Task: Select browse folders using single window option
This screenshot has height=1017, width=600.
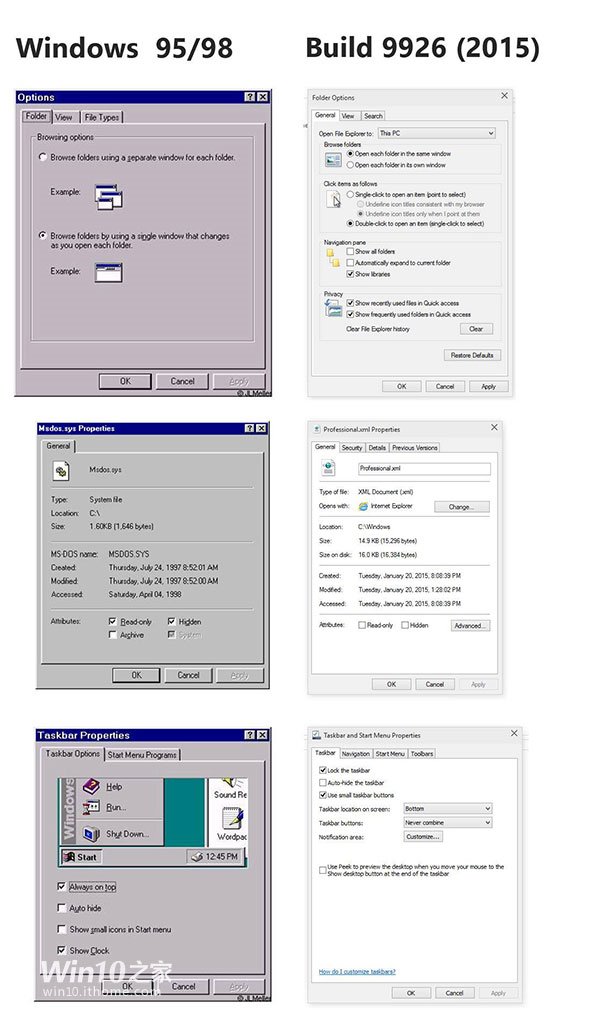Action: pyautogui.click(x=43, y=235)
